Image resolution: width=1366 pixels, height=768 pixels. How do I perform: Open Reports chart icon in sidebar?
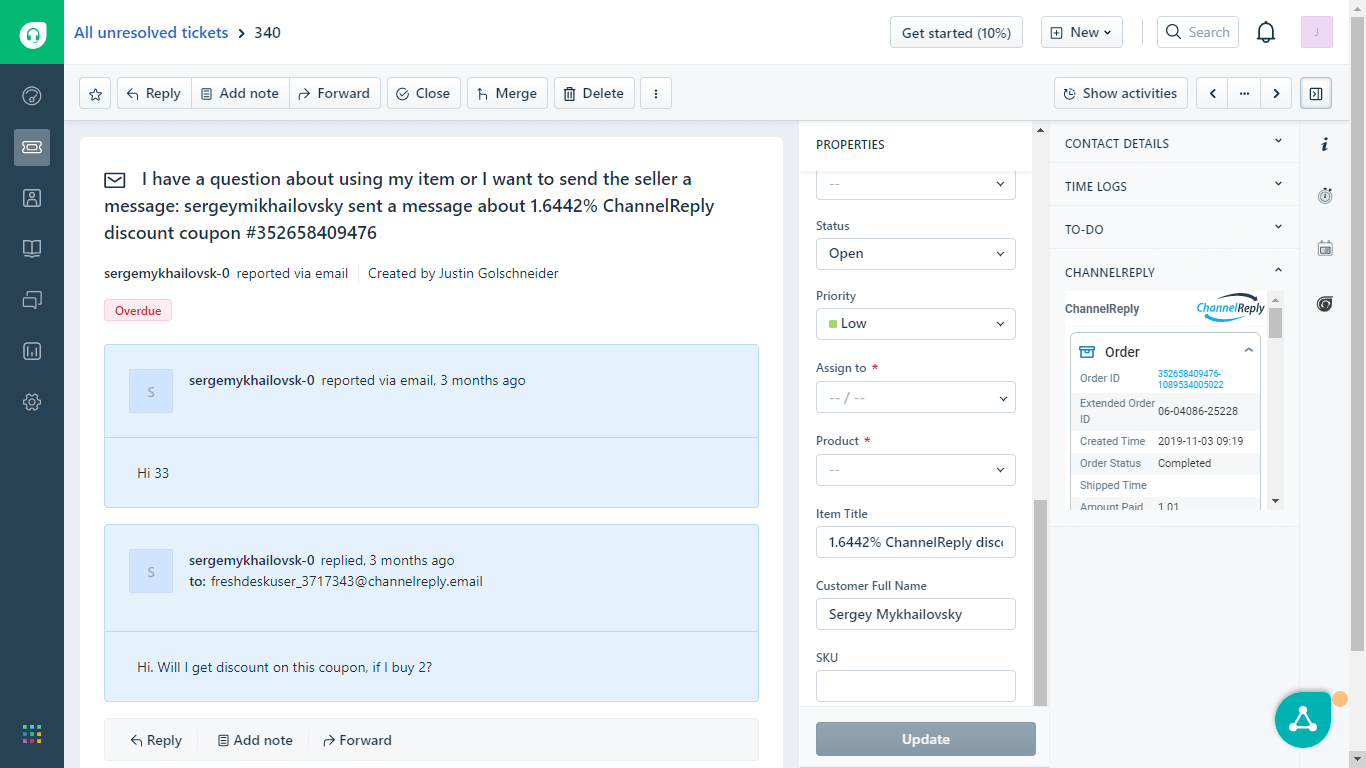coord(32,351)
